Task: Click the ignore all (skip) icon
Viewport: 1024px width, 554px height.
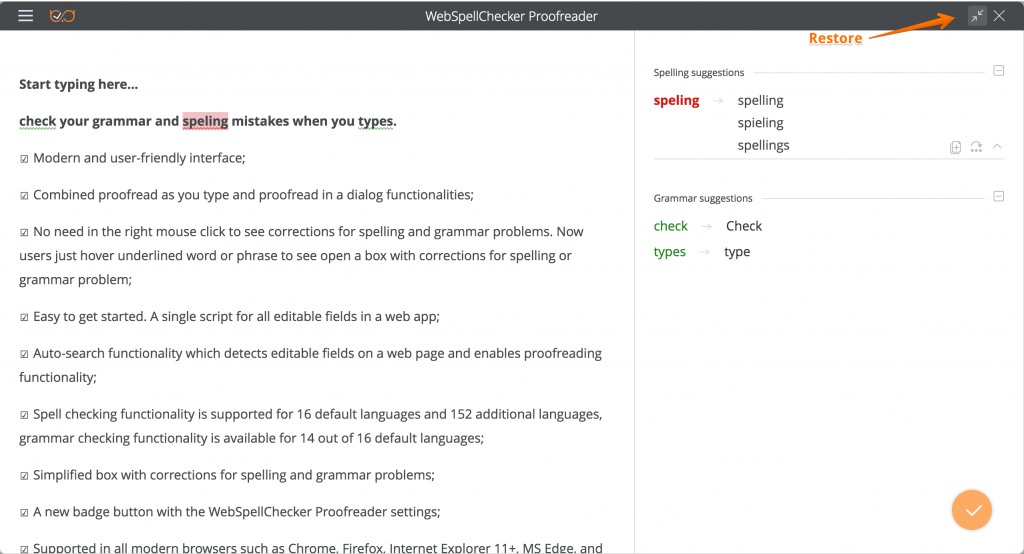Action: click(976, 147)
